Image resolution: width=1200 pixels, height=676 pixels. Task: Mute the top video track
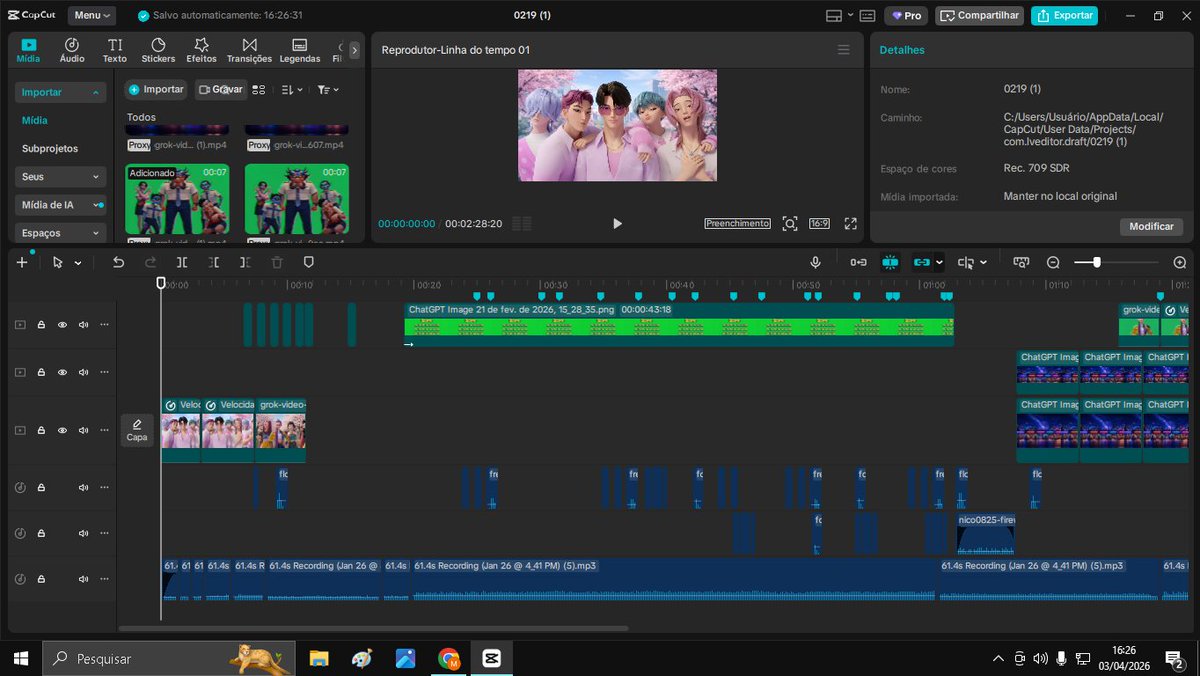click(83, 325)
